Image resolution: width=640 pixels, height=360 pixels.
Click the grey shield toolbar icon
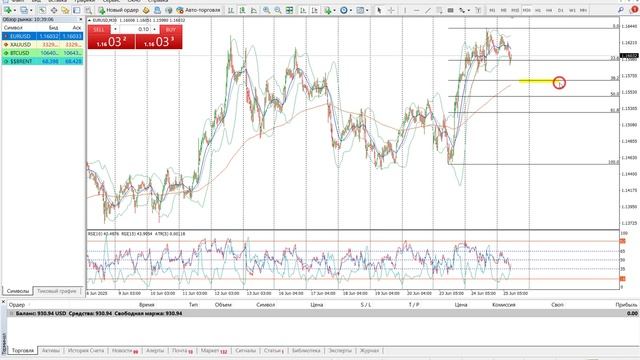[169, 10]
